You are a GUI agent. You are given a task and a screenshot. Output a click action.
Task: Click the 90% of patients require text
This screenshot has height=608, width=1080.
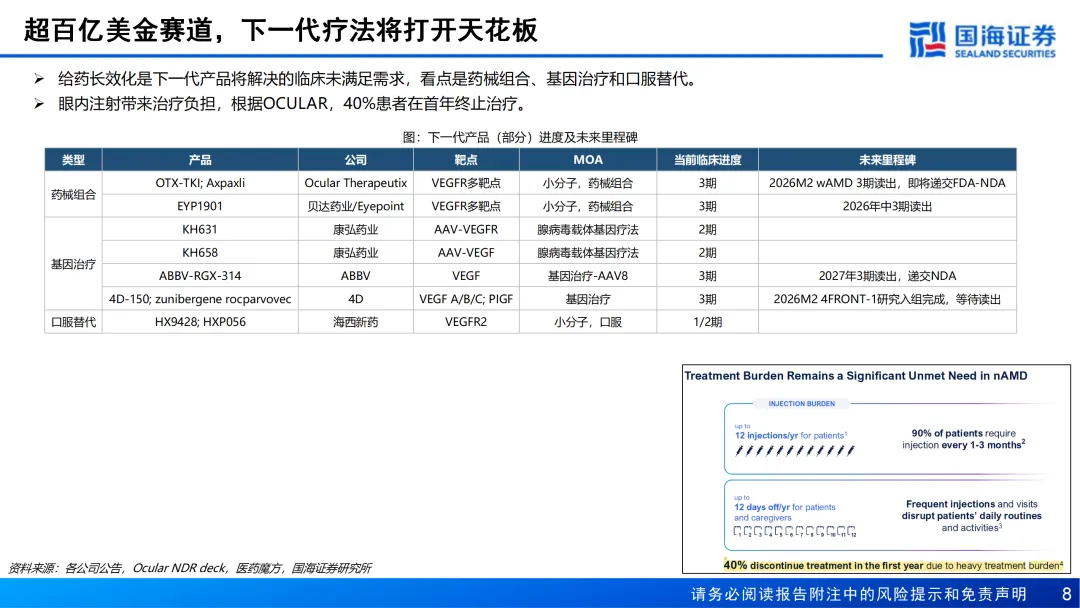[x=964, y=439]
